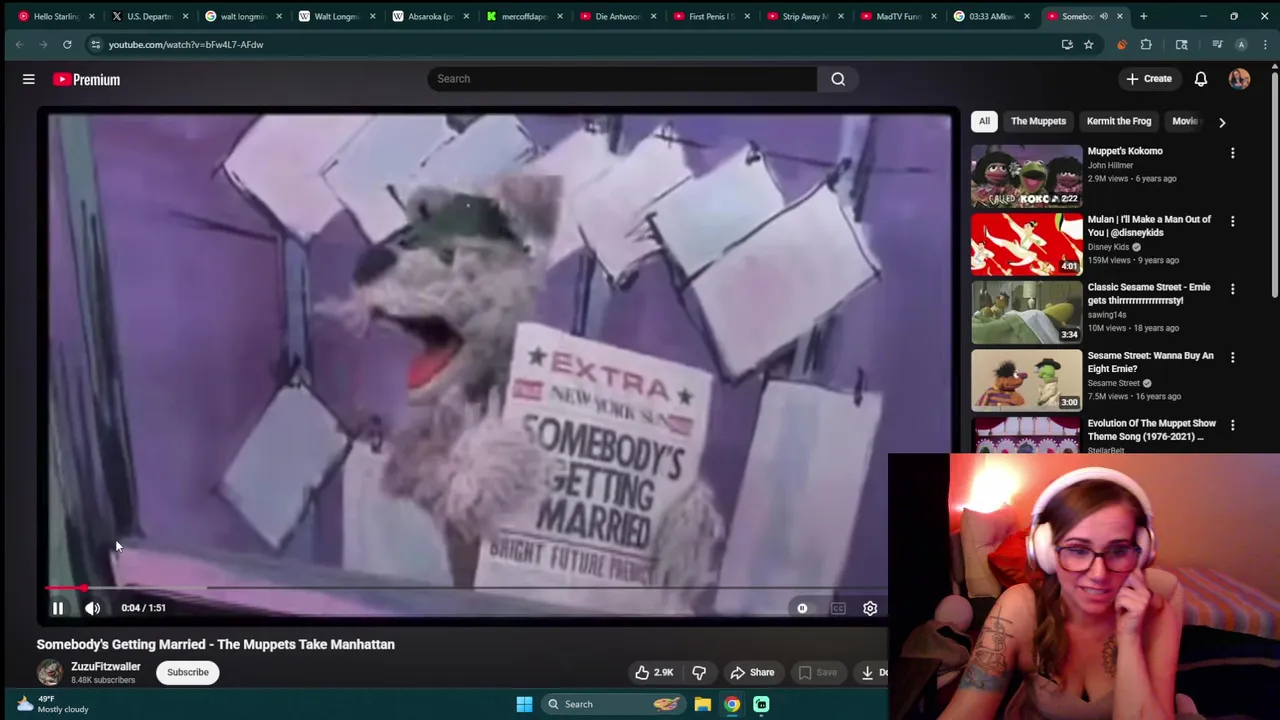Like the video
This screenshot has width=1280, height=720.
(x=655, y=672)
